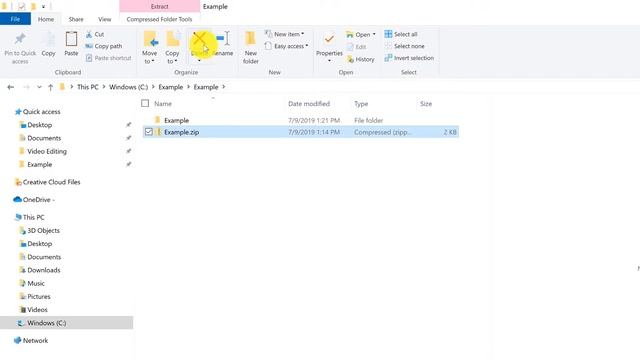Open Creative Cloud Files
Viewport: 640px width, 360px height.
coord(51,182)
